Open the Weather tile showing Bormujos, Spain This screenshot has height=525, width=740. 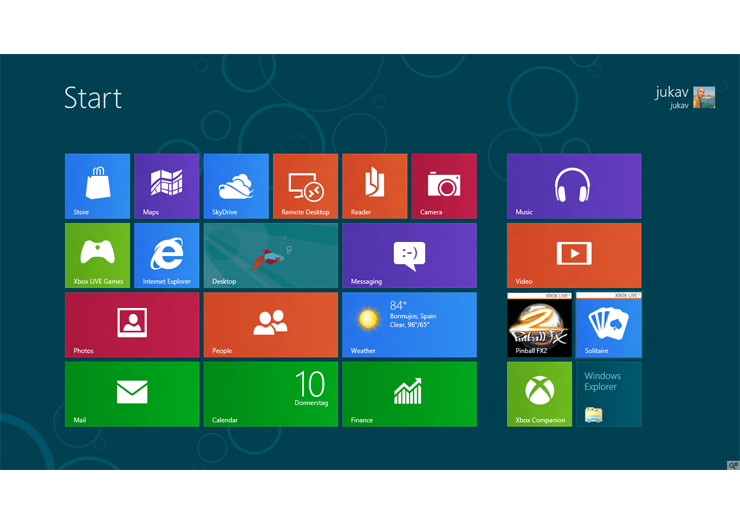[410, 325]
